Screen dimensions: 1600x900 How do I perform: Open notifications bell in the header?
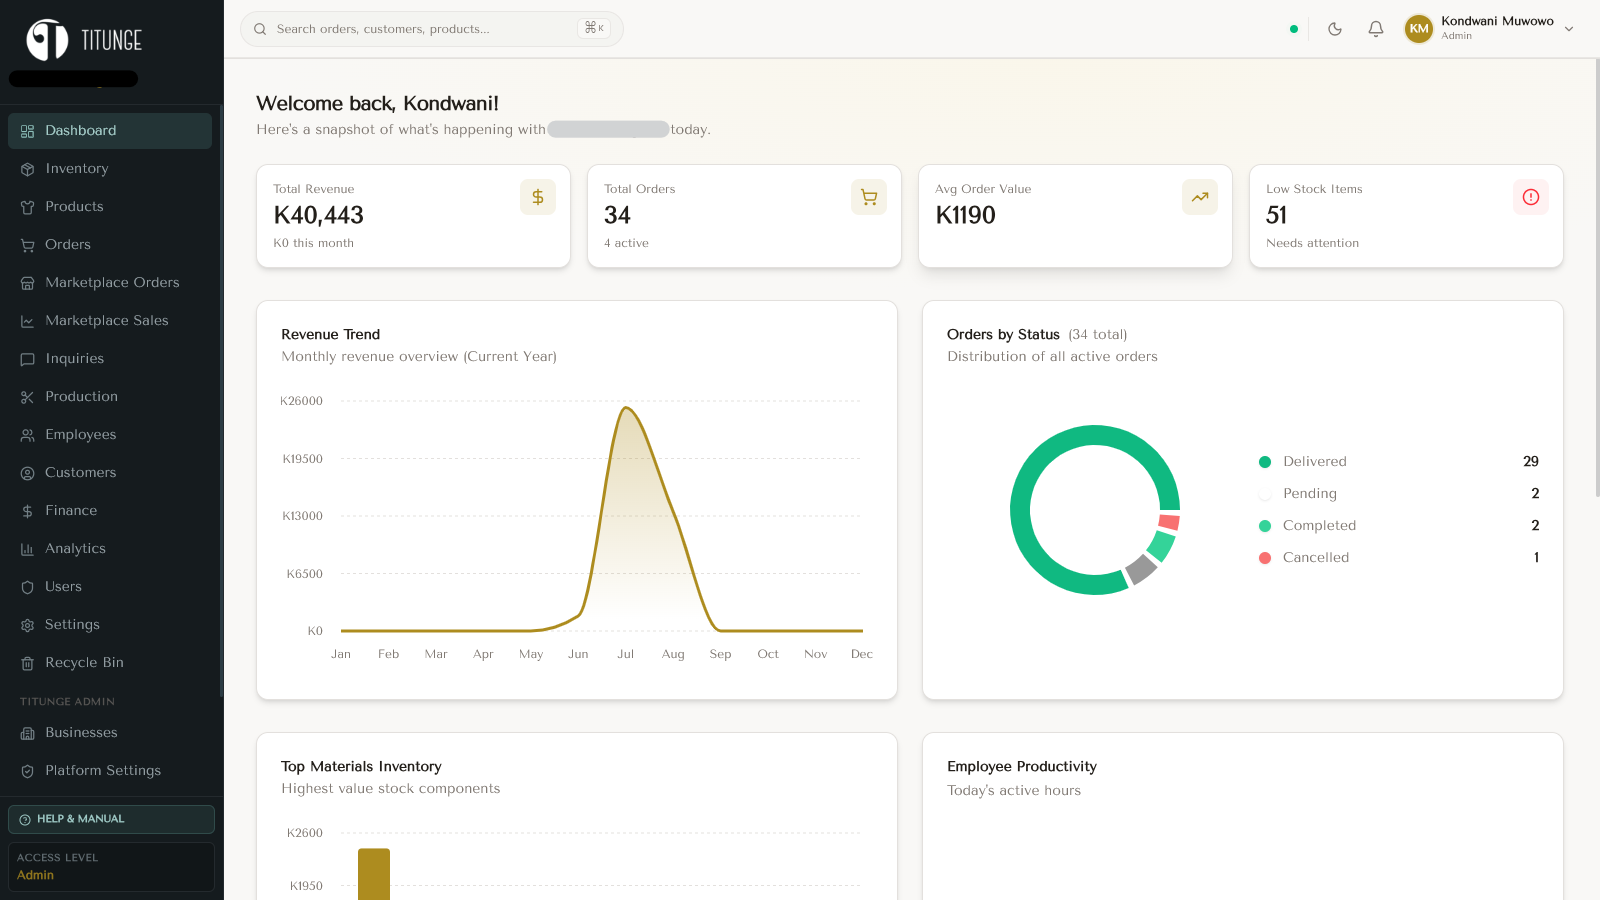pos(1376,29)
